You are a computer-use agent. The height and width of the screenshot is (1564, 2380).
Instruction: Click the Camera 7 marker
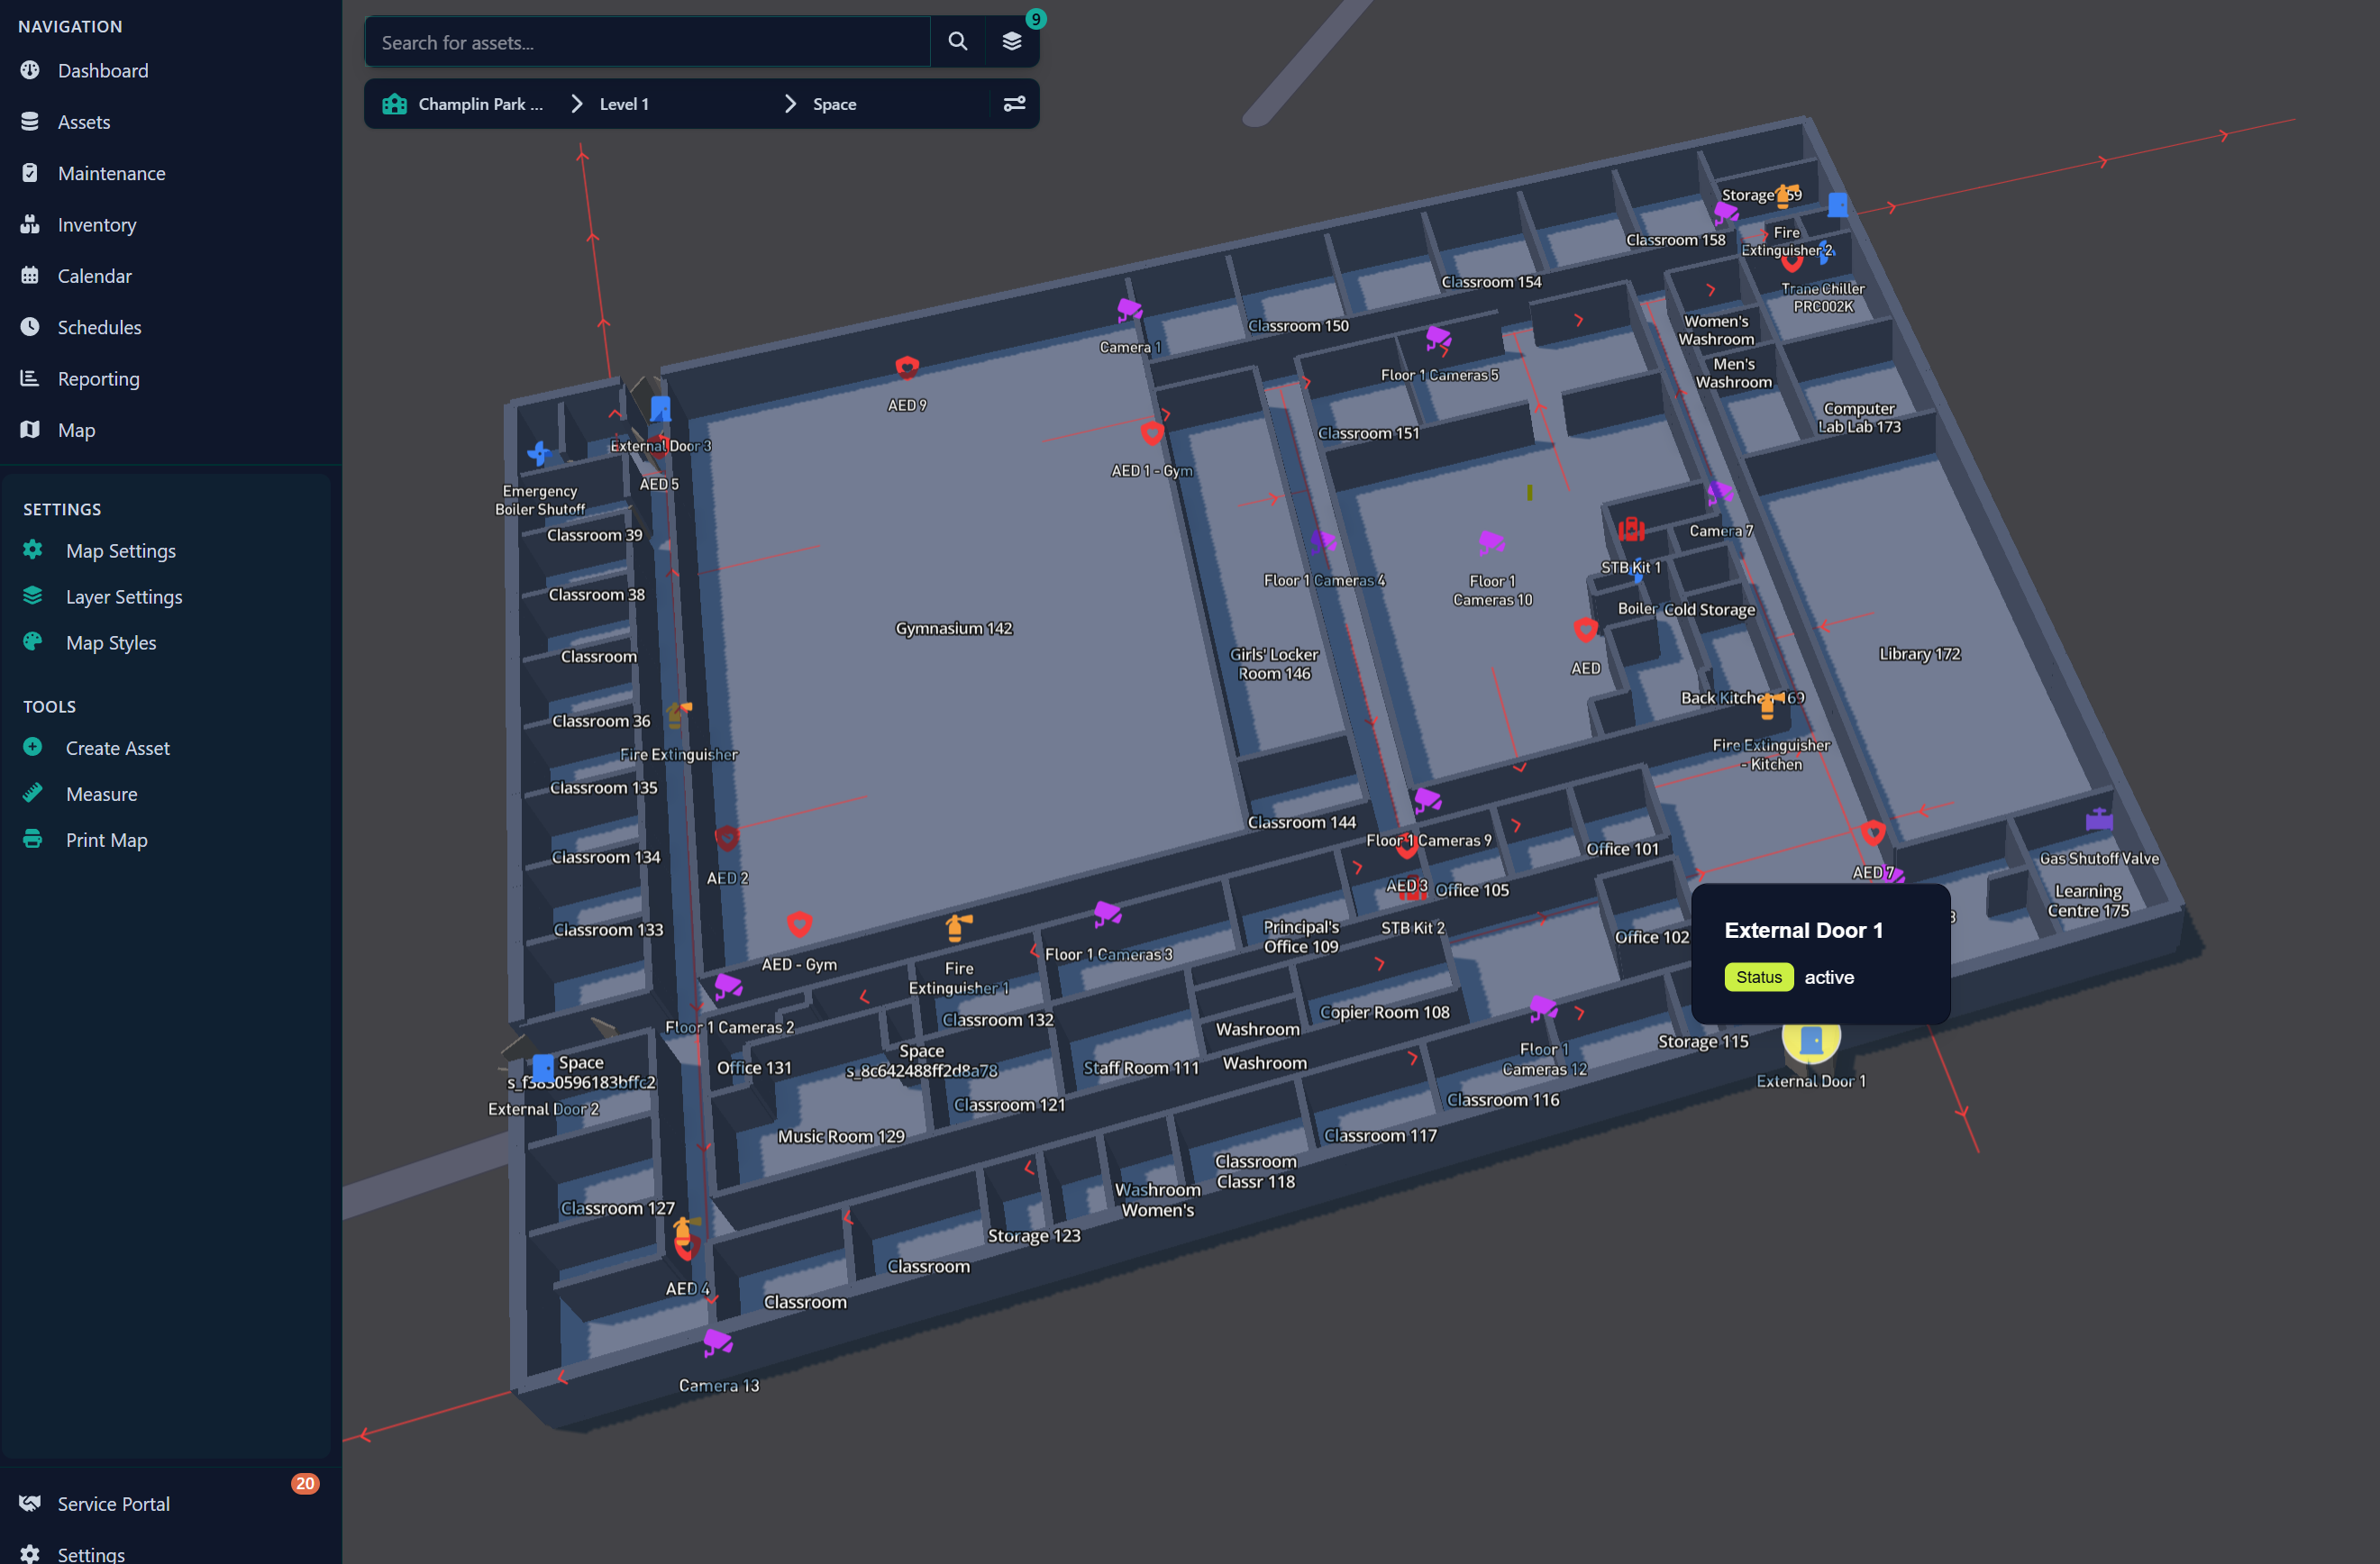pos(1719,493)
